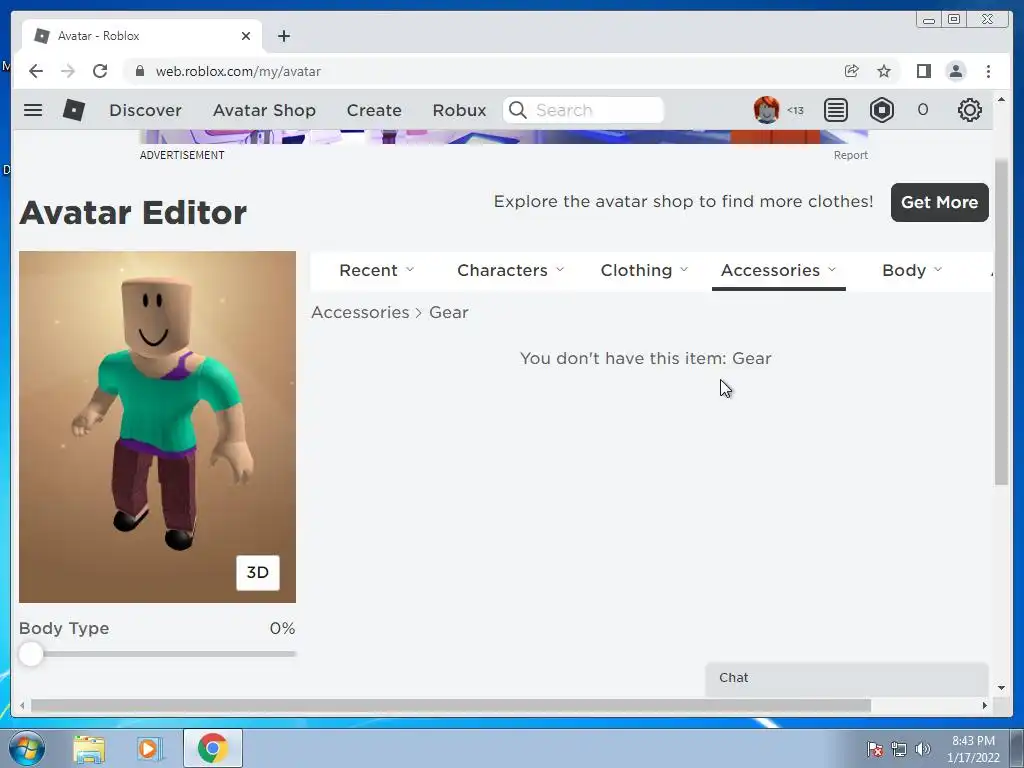Image resolution: width=1024 pixels, height=768 pixels.
Task: Click the avatar preview thumbnail
Action: coord(157,426)
